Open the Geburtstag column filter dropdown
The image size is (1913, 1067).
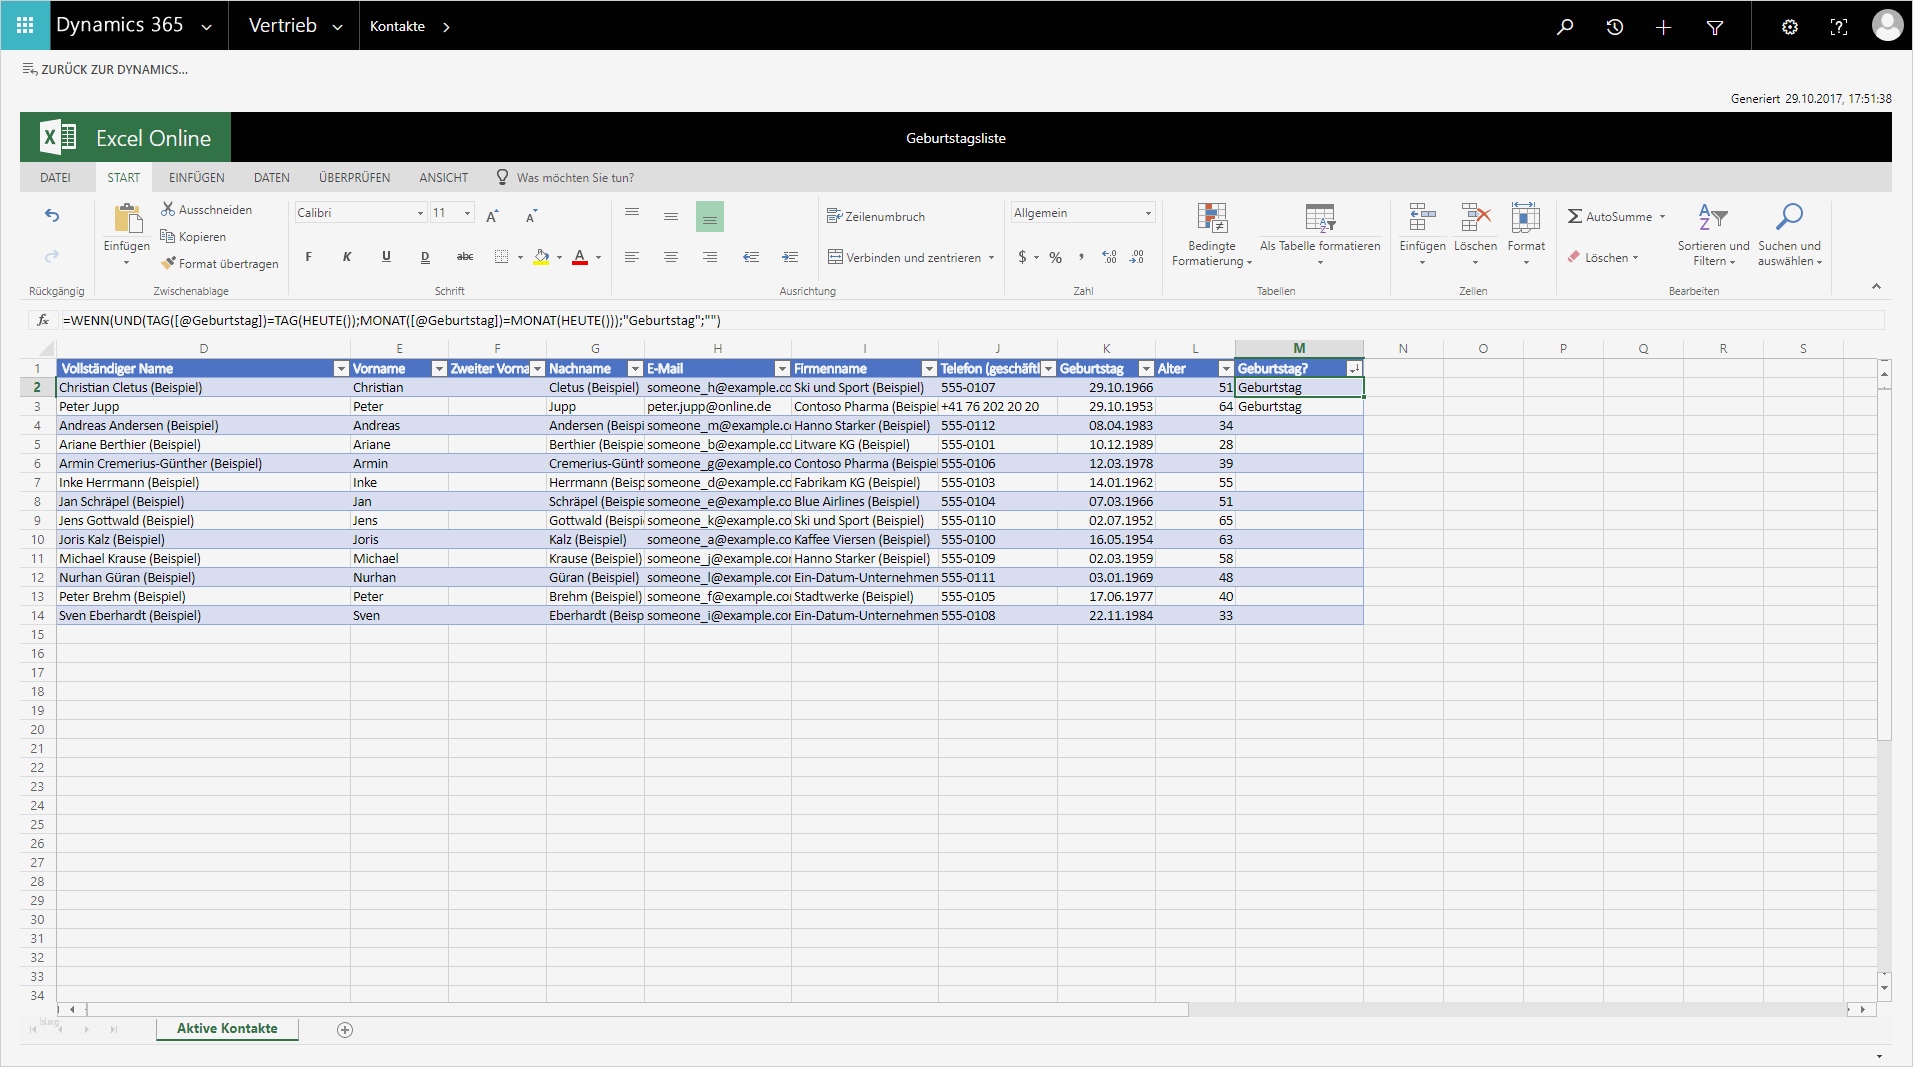point(1146,369)
